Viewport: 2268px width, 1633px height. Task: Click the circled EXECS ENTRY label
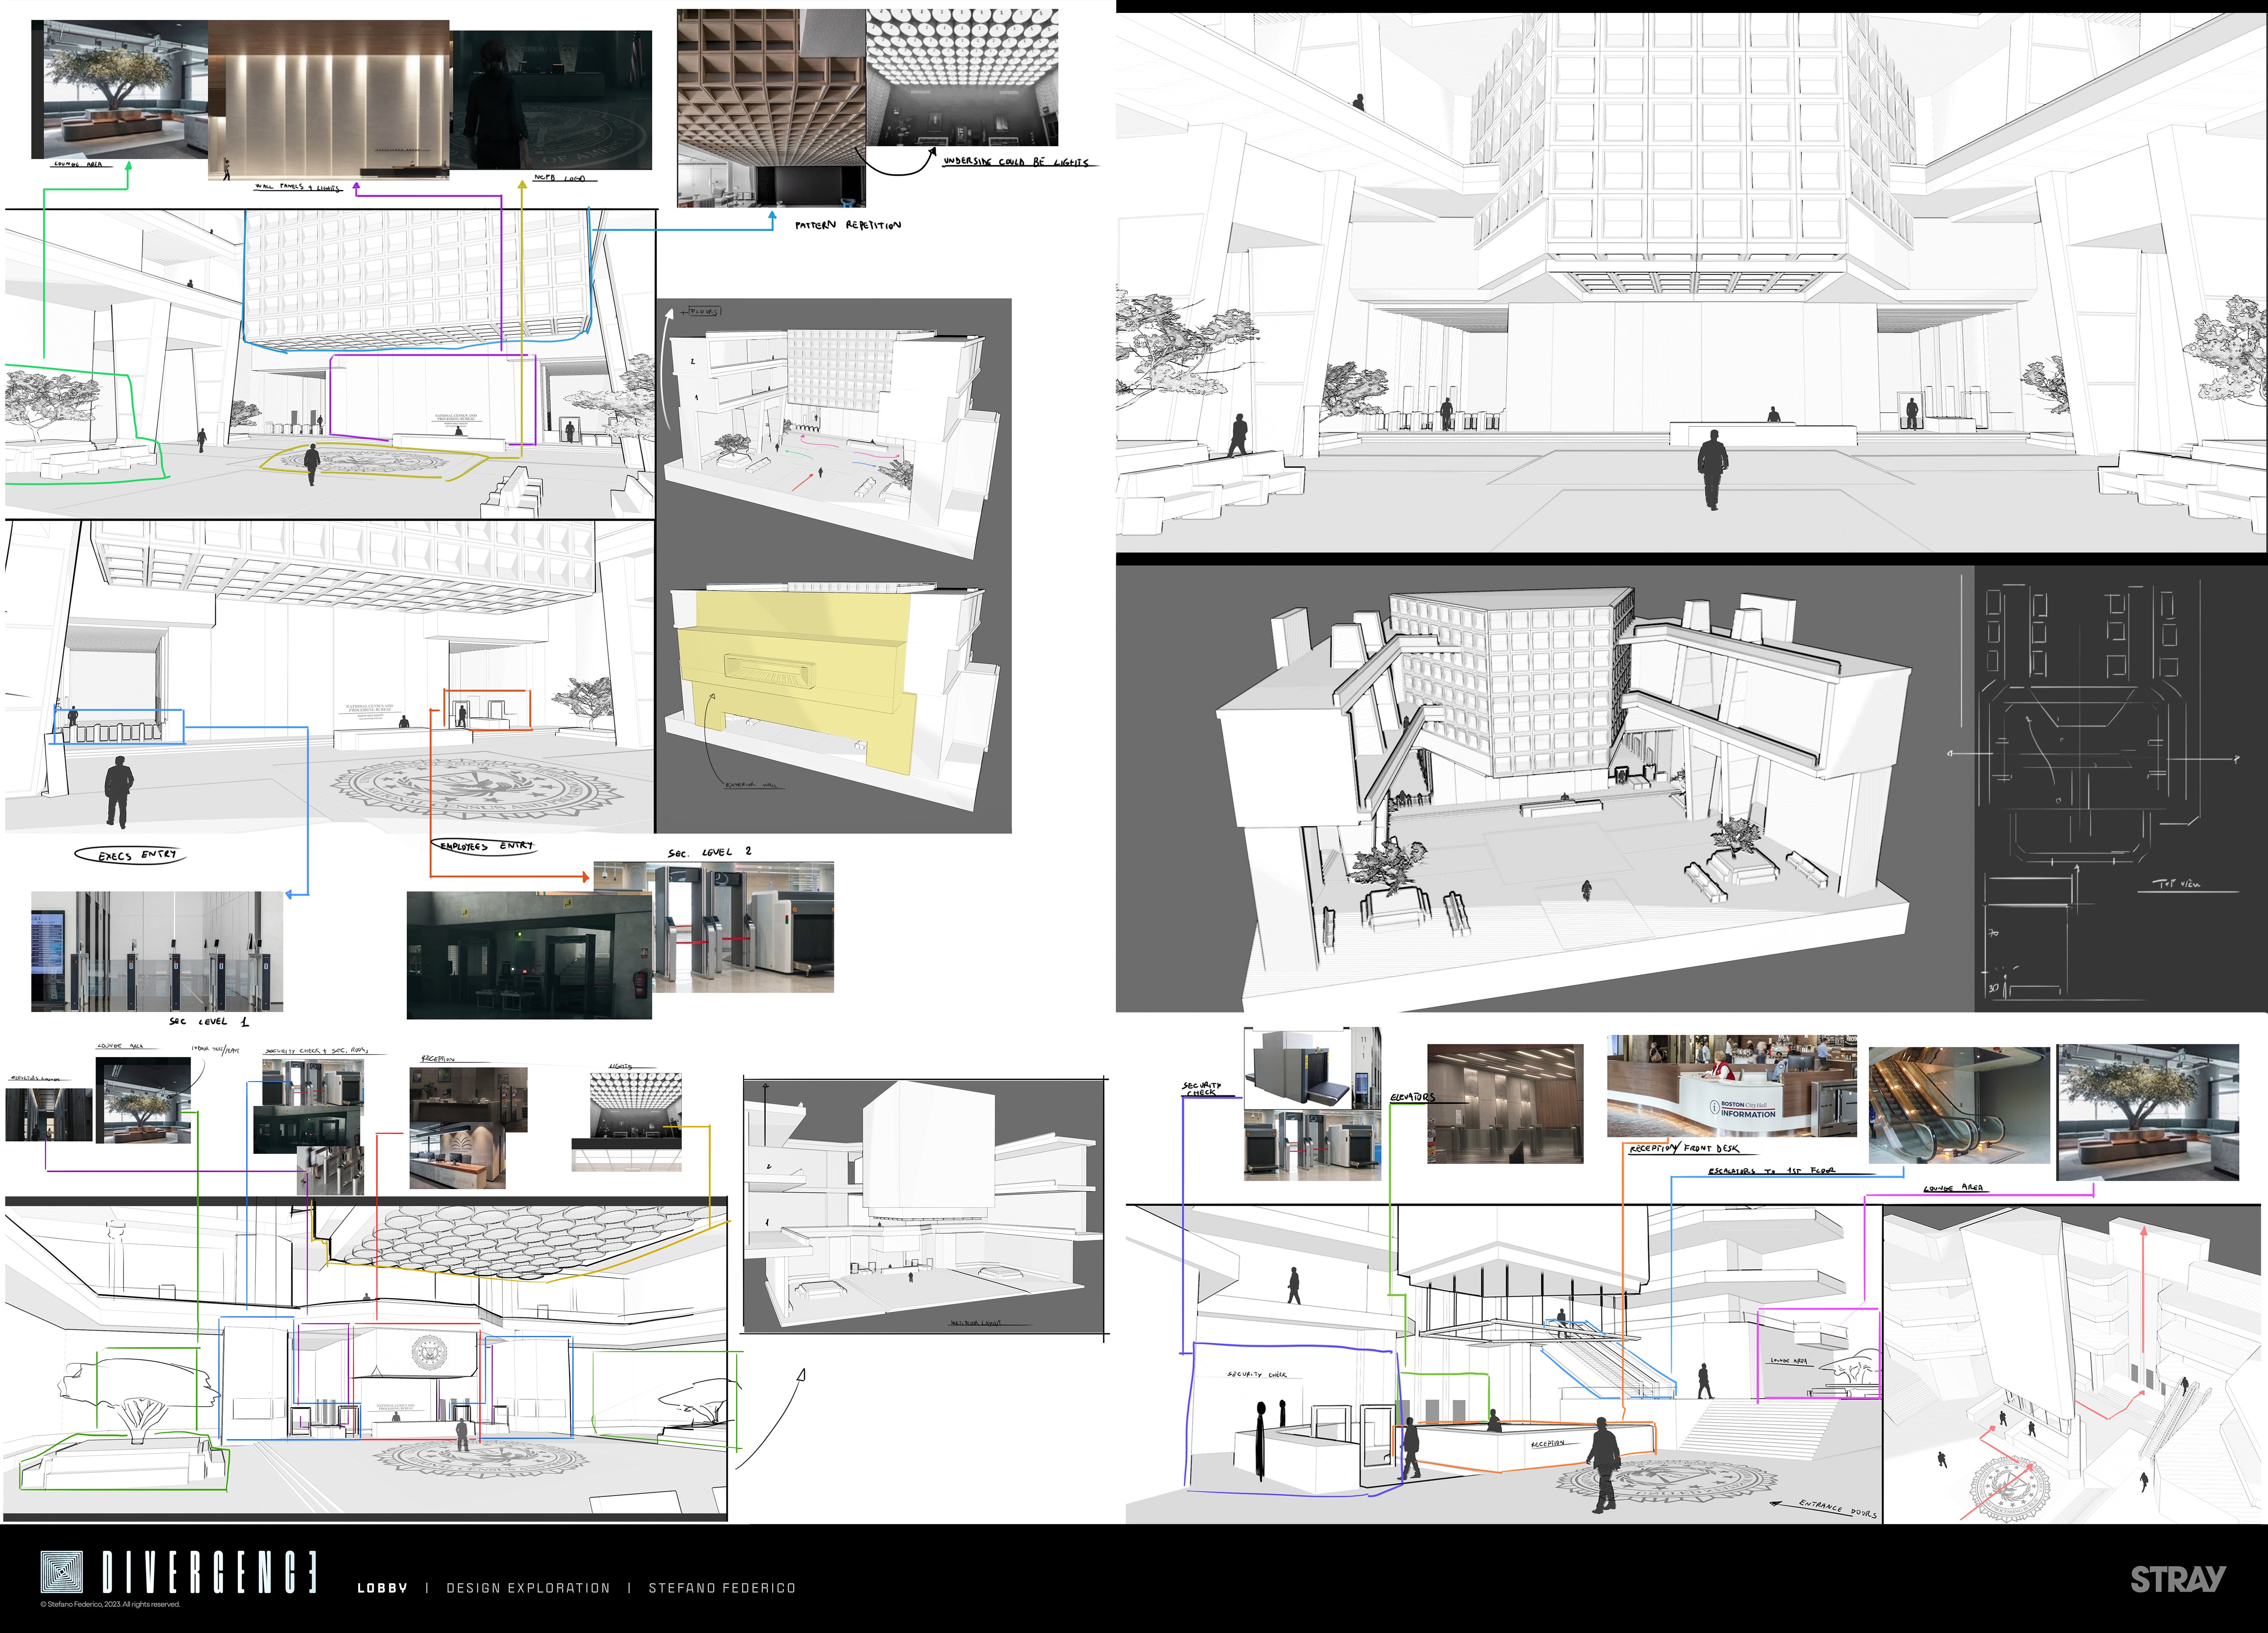[x=130, y=855]
